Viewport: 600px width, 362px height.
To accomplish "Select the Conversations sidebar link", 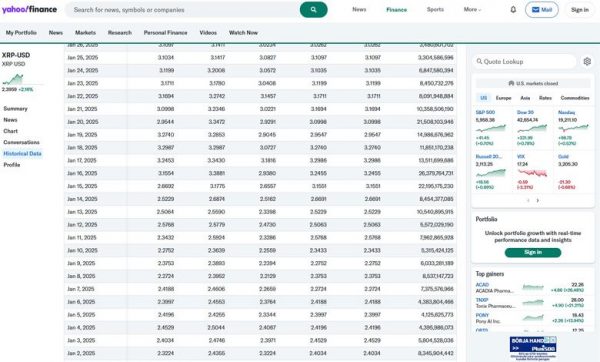I will tap(21, 142).
